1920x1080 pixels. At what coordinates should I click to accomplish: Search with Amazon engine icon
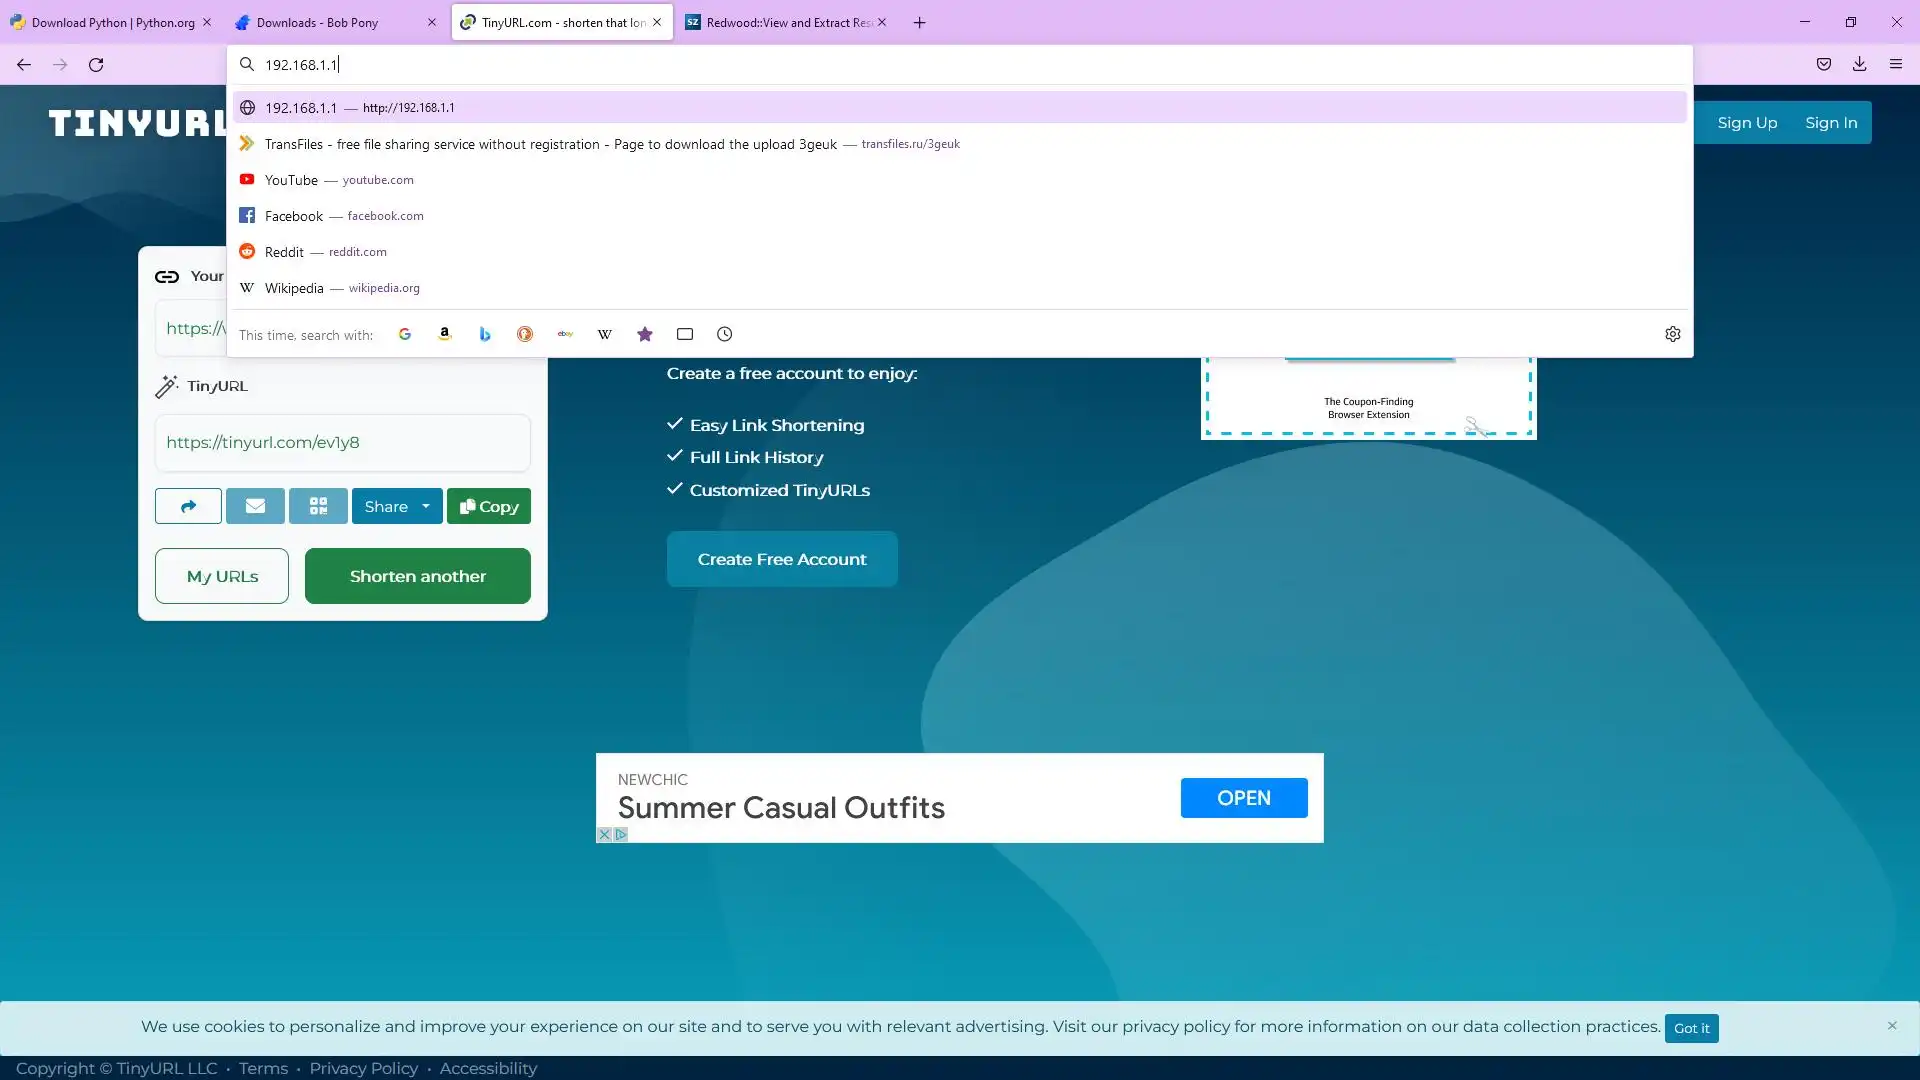click(x=445, y=334)
